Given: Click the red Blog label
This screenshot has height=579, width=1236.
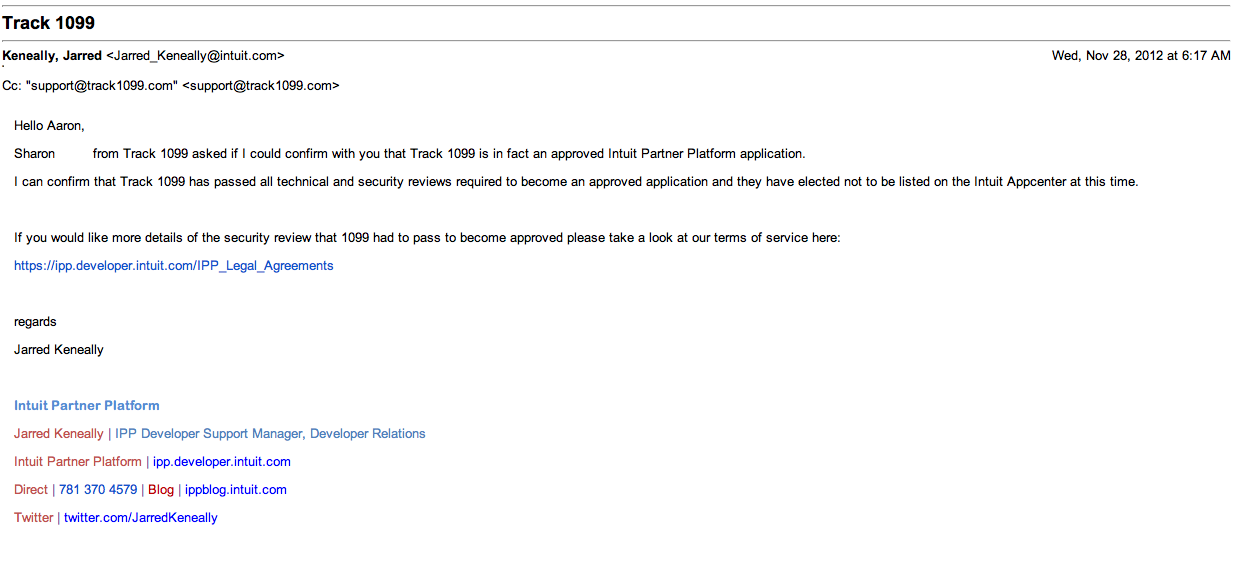Looking at the screenshot, I should (x=161, y=490).
